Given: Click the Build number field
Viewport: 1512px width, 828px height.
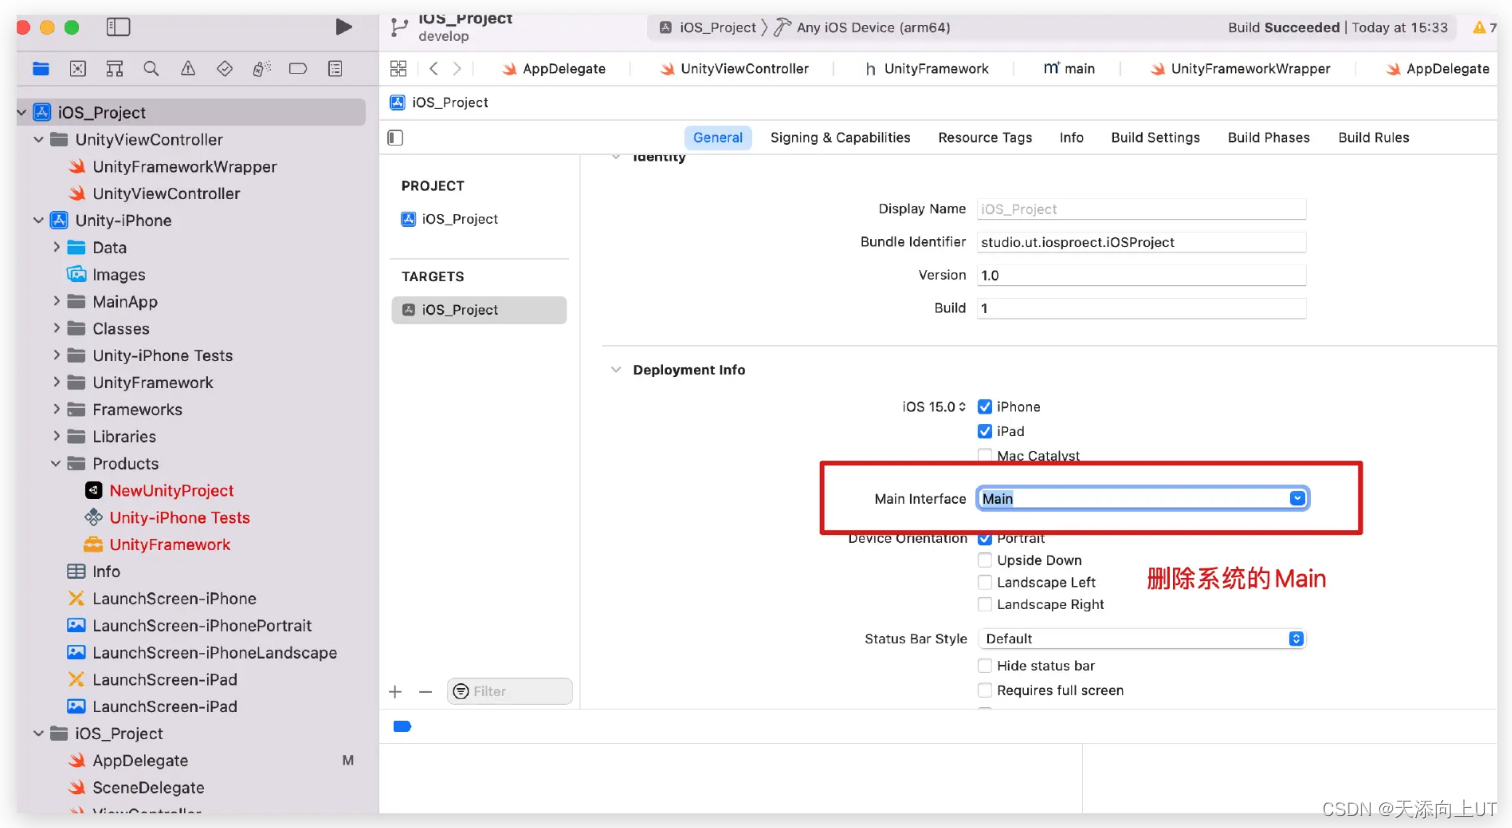Looking at the screenshot, I should pyautogui.click(x=1141, y=308).
